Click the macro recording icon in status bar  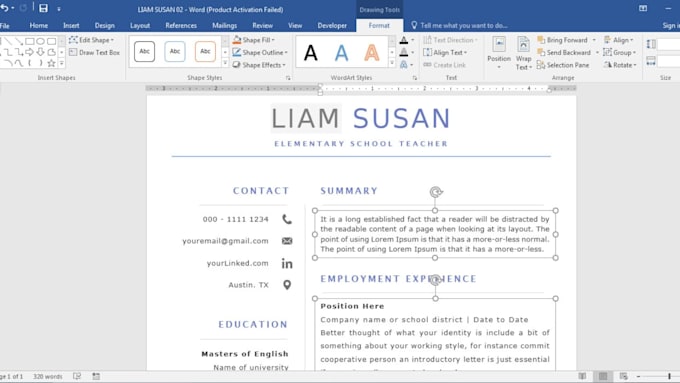[96, 376]
